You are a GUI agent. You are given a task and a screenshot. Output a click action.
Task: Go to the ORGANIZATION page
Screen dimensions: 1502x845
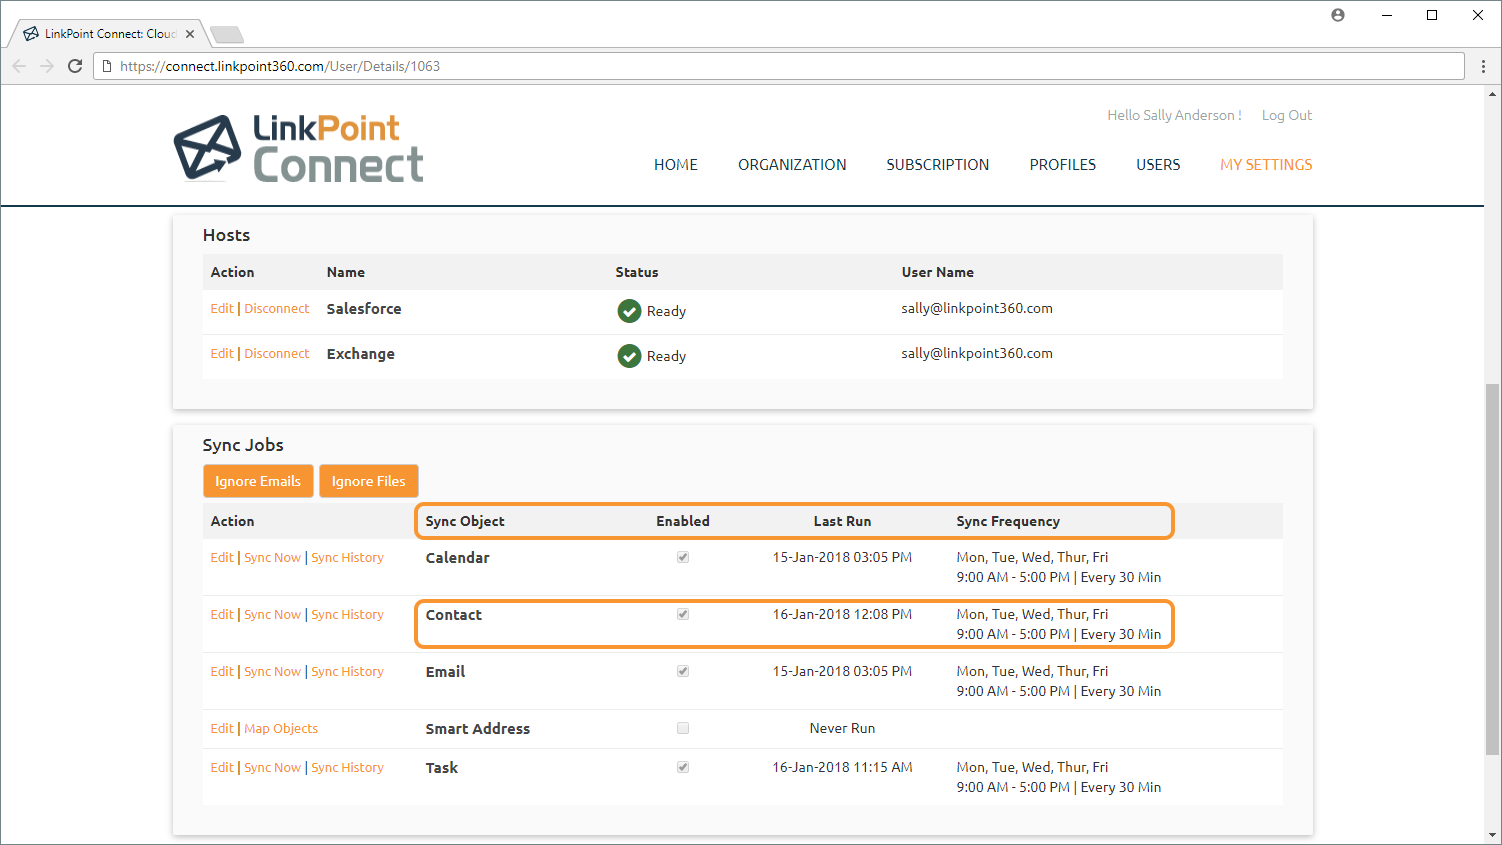click(x=792, y=165)
